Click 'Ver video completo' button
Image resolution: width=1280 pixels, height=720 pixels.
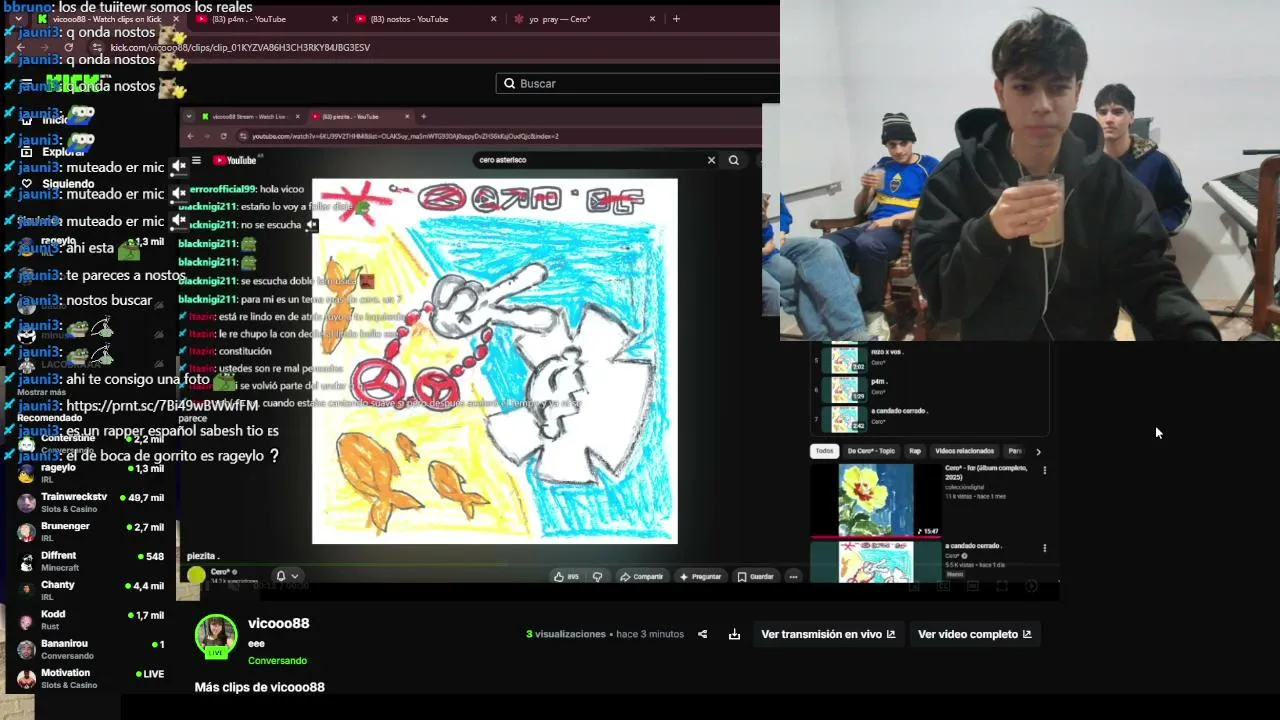tap(974, 634)
